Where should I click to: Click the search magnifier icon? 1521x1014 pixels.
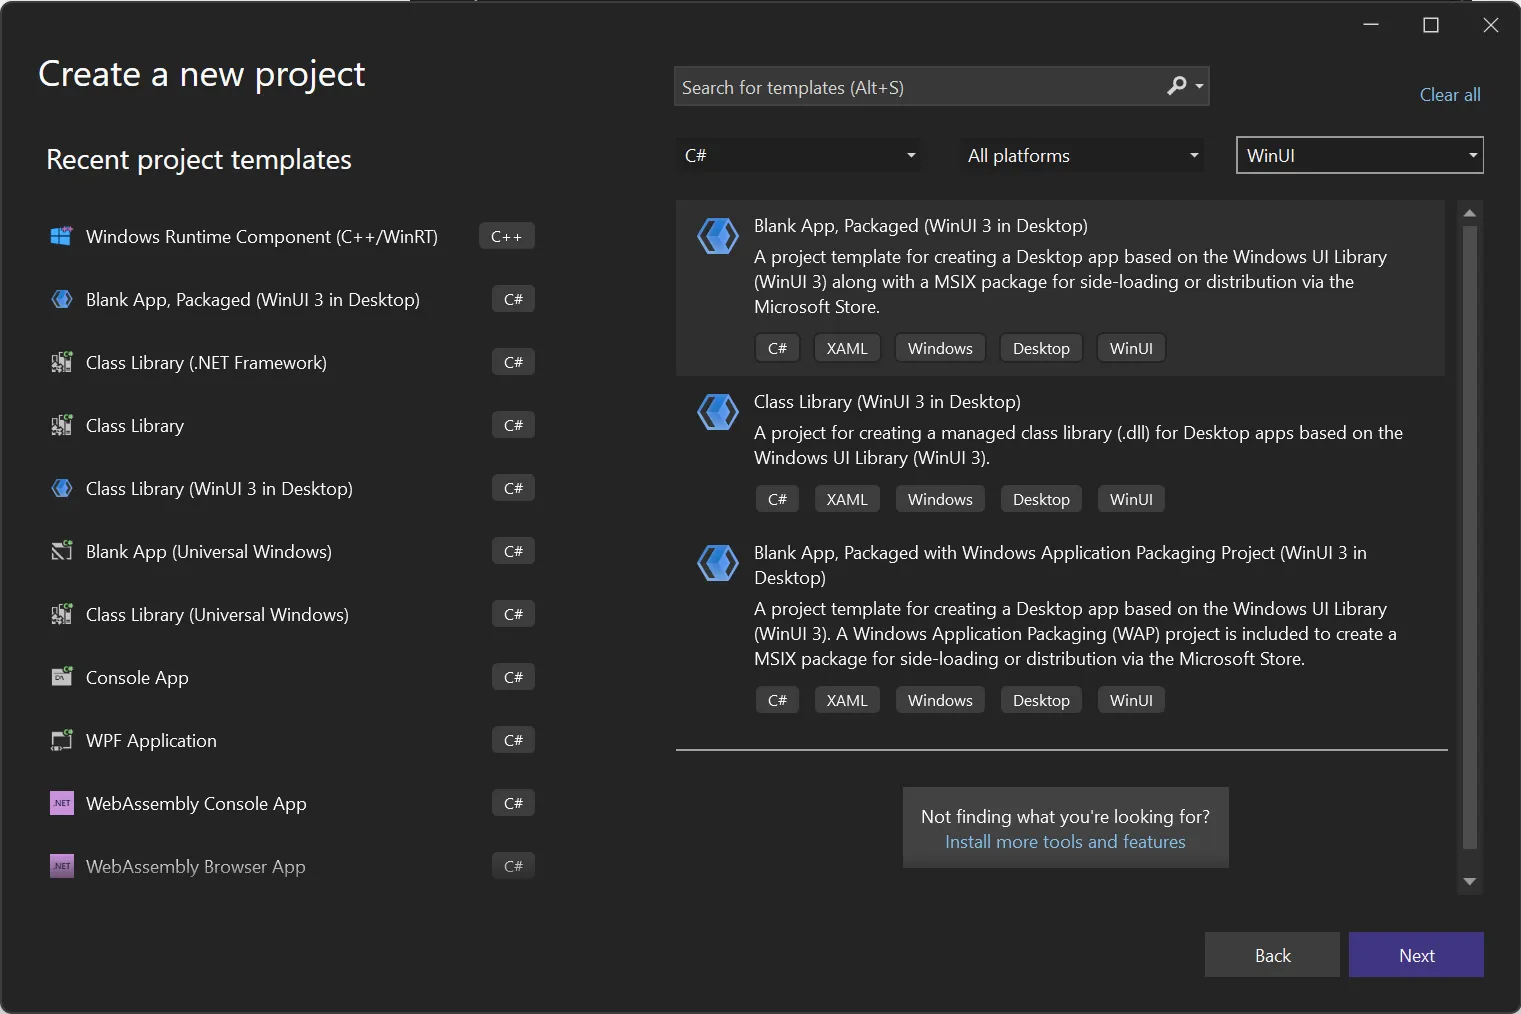coord(1177,87)
